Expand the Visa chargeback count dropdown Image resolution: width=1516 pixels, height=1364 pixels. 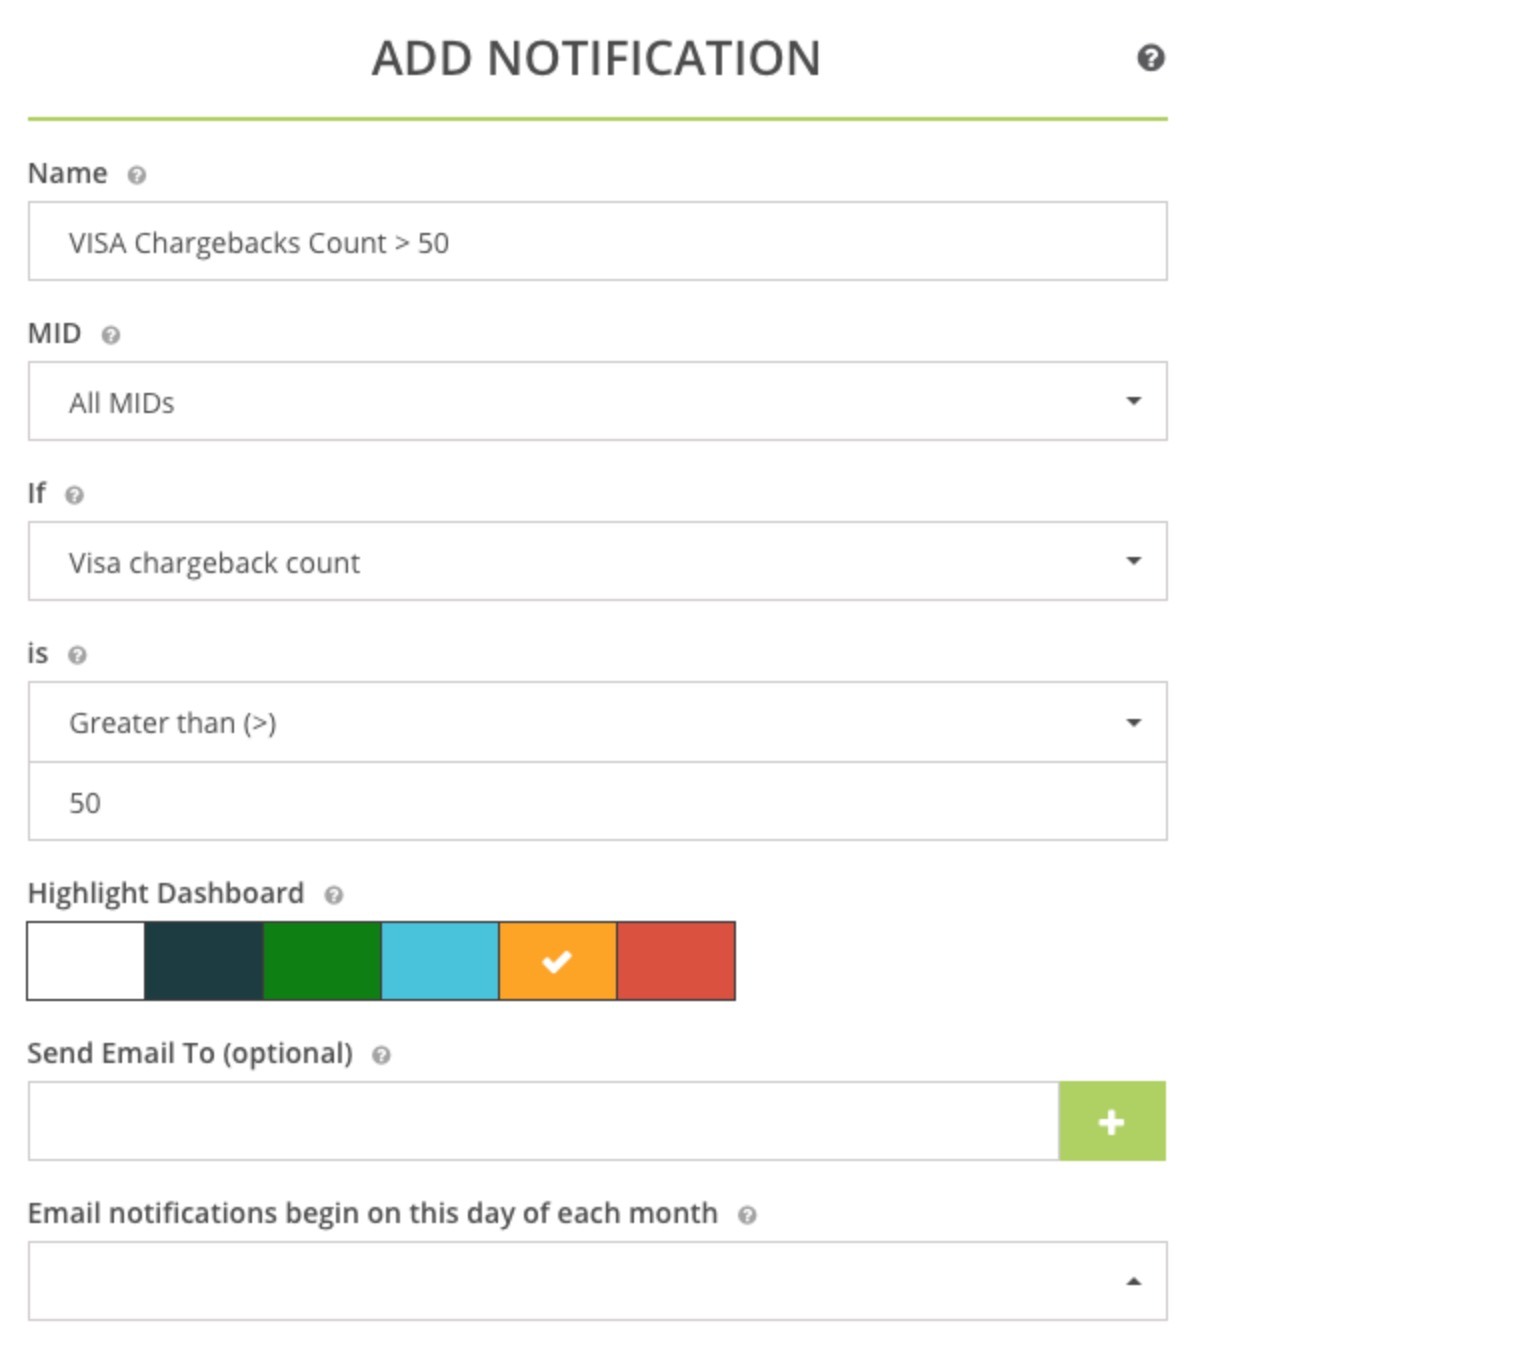click(x=597, y=561)
